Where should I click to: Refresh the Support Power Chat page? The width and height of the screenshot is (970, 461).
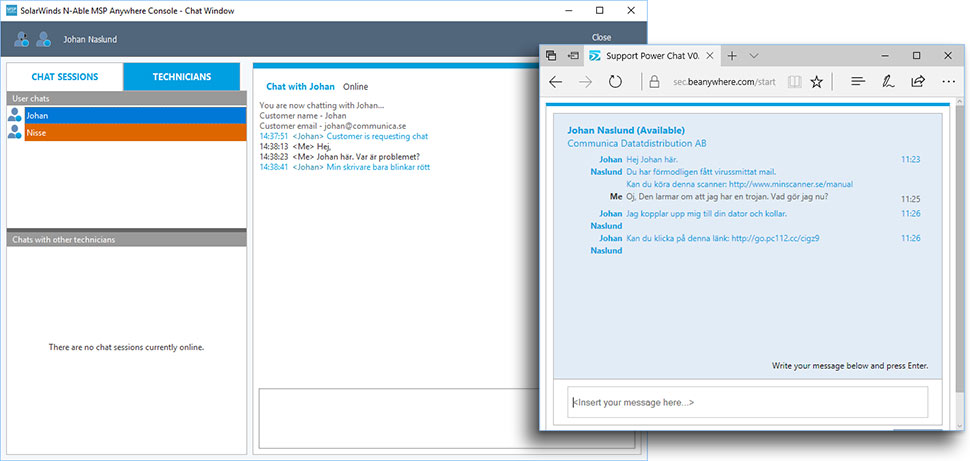[x=615, y=82]
